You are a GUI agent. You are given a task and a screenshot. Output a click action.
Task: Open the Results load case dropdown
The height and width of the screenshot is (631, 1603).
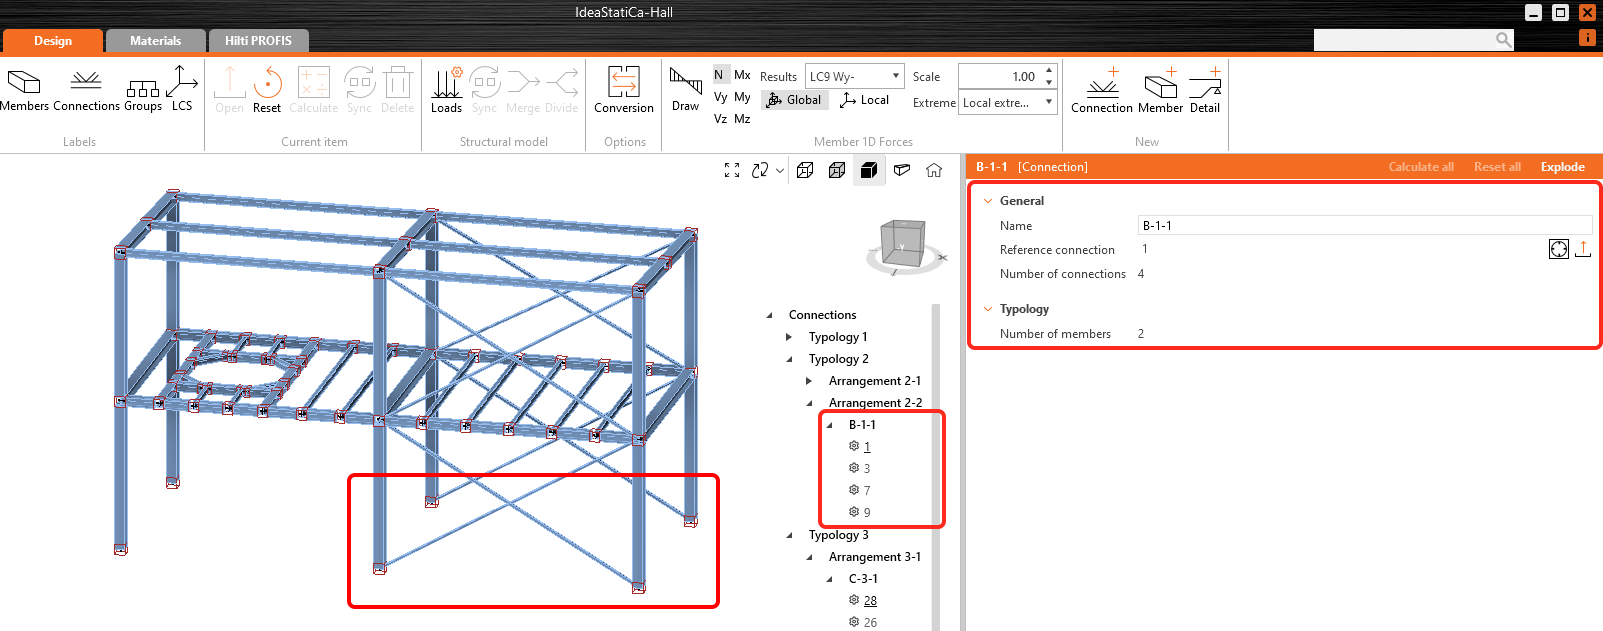pyautogui.click(x=854, y=76)
